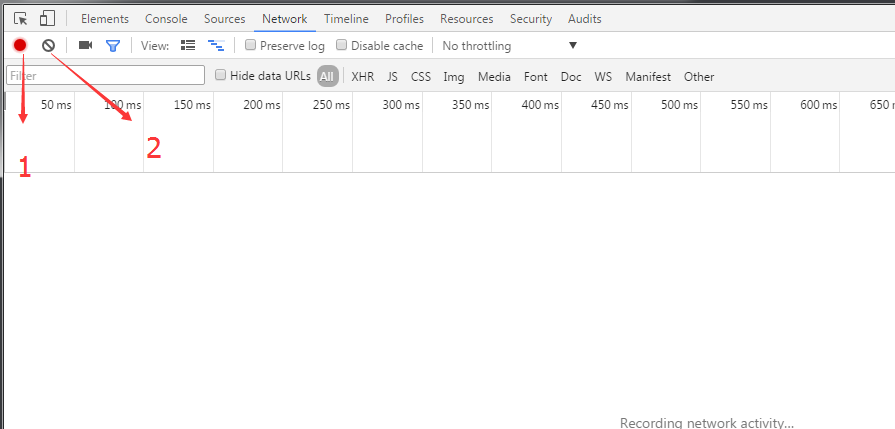Switch to large request rows view icon
This screenshot has height=429, width=895.
click(188, 45)
